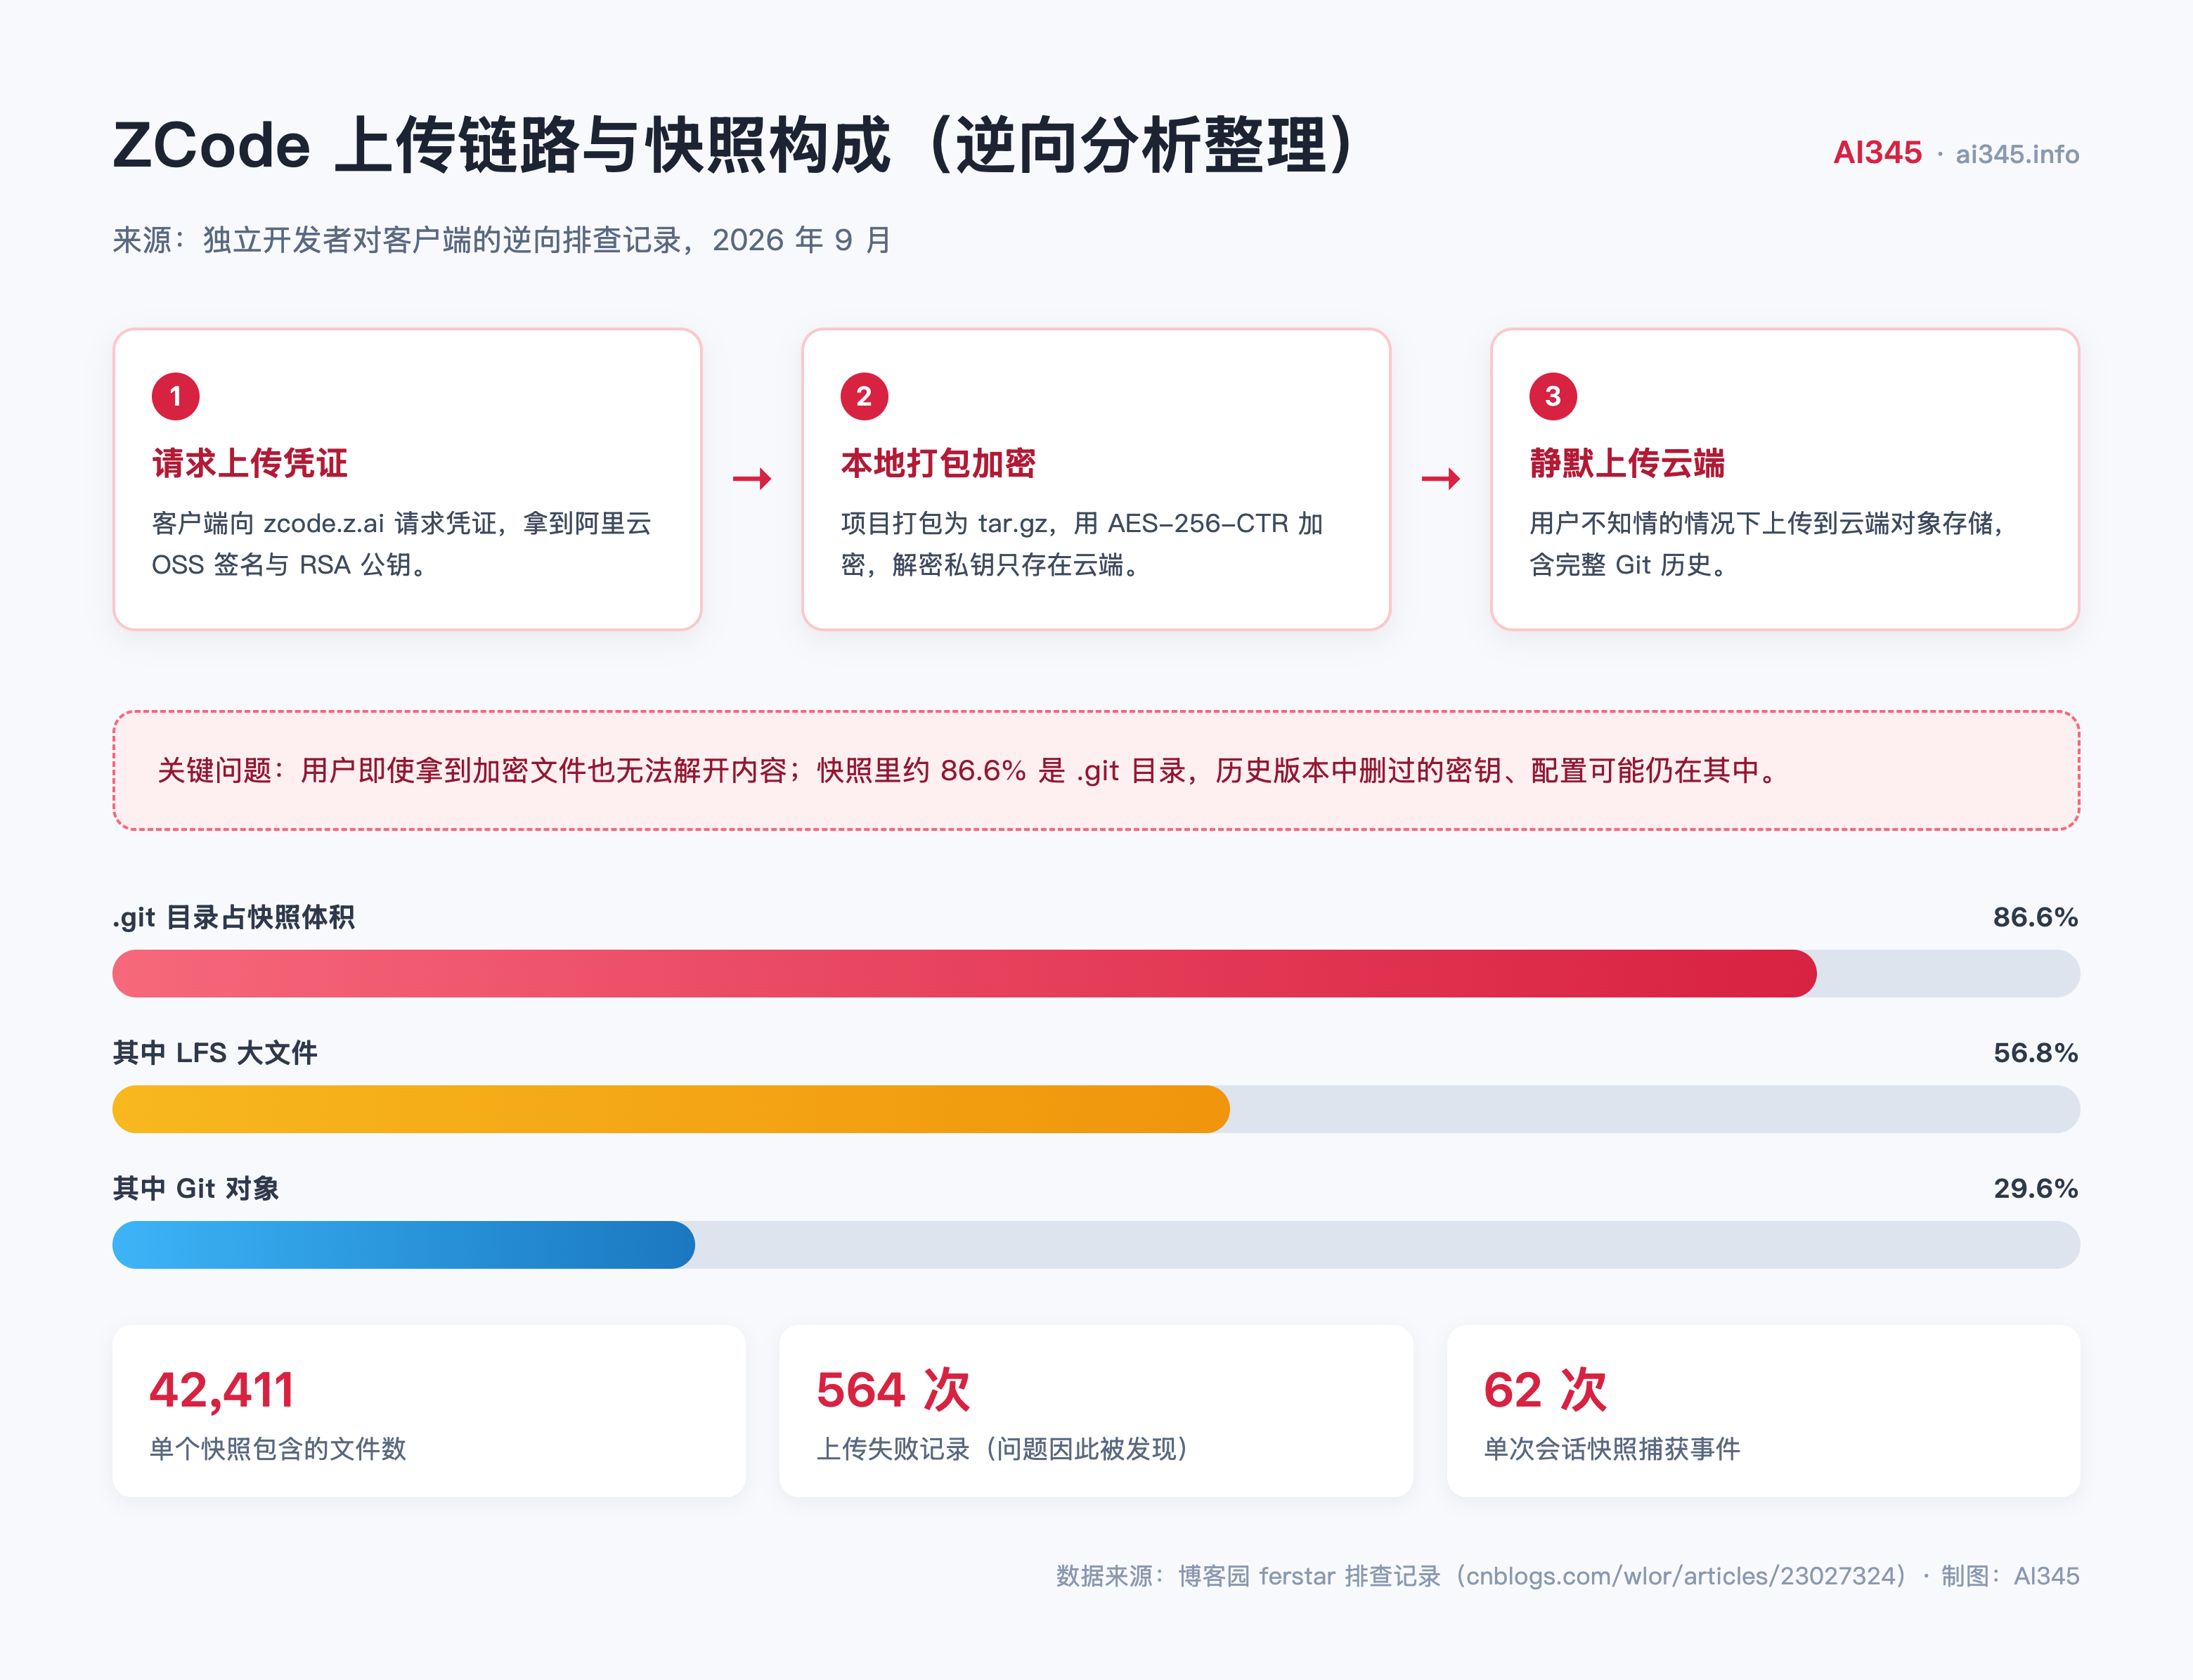
Task: Select the text mentioning zcode.z.ai 请求凭证
Action: coord(401,544)
